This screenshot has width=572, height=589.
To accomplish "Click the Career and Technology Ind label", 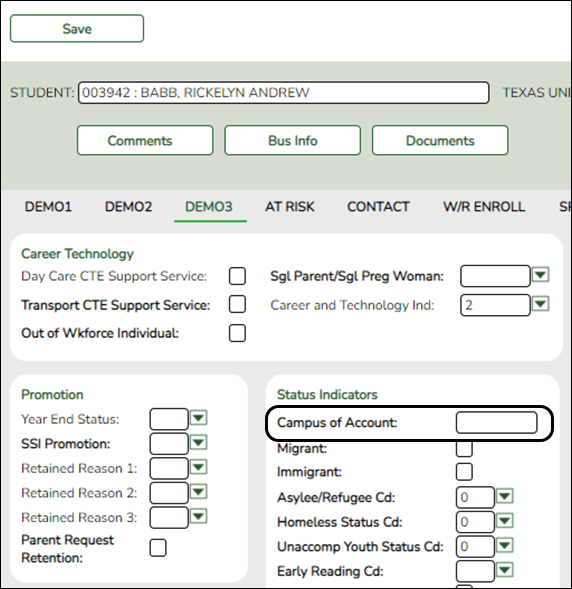I will (x=352, y=305).
